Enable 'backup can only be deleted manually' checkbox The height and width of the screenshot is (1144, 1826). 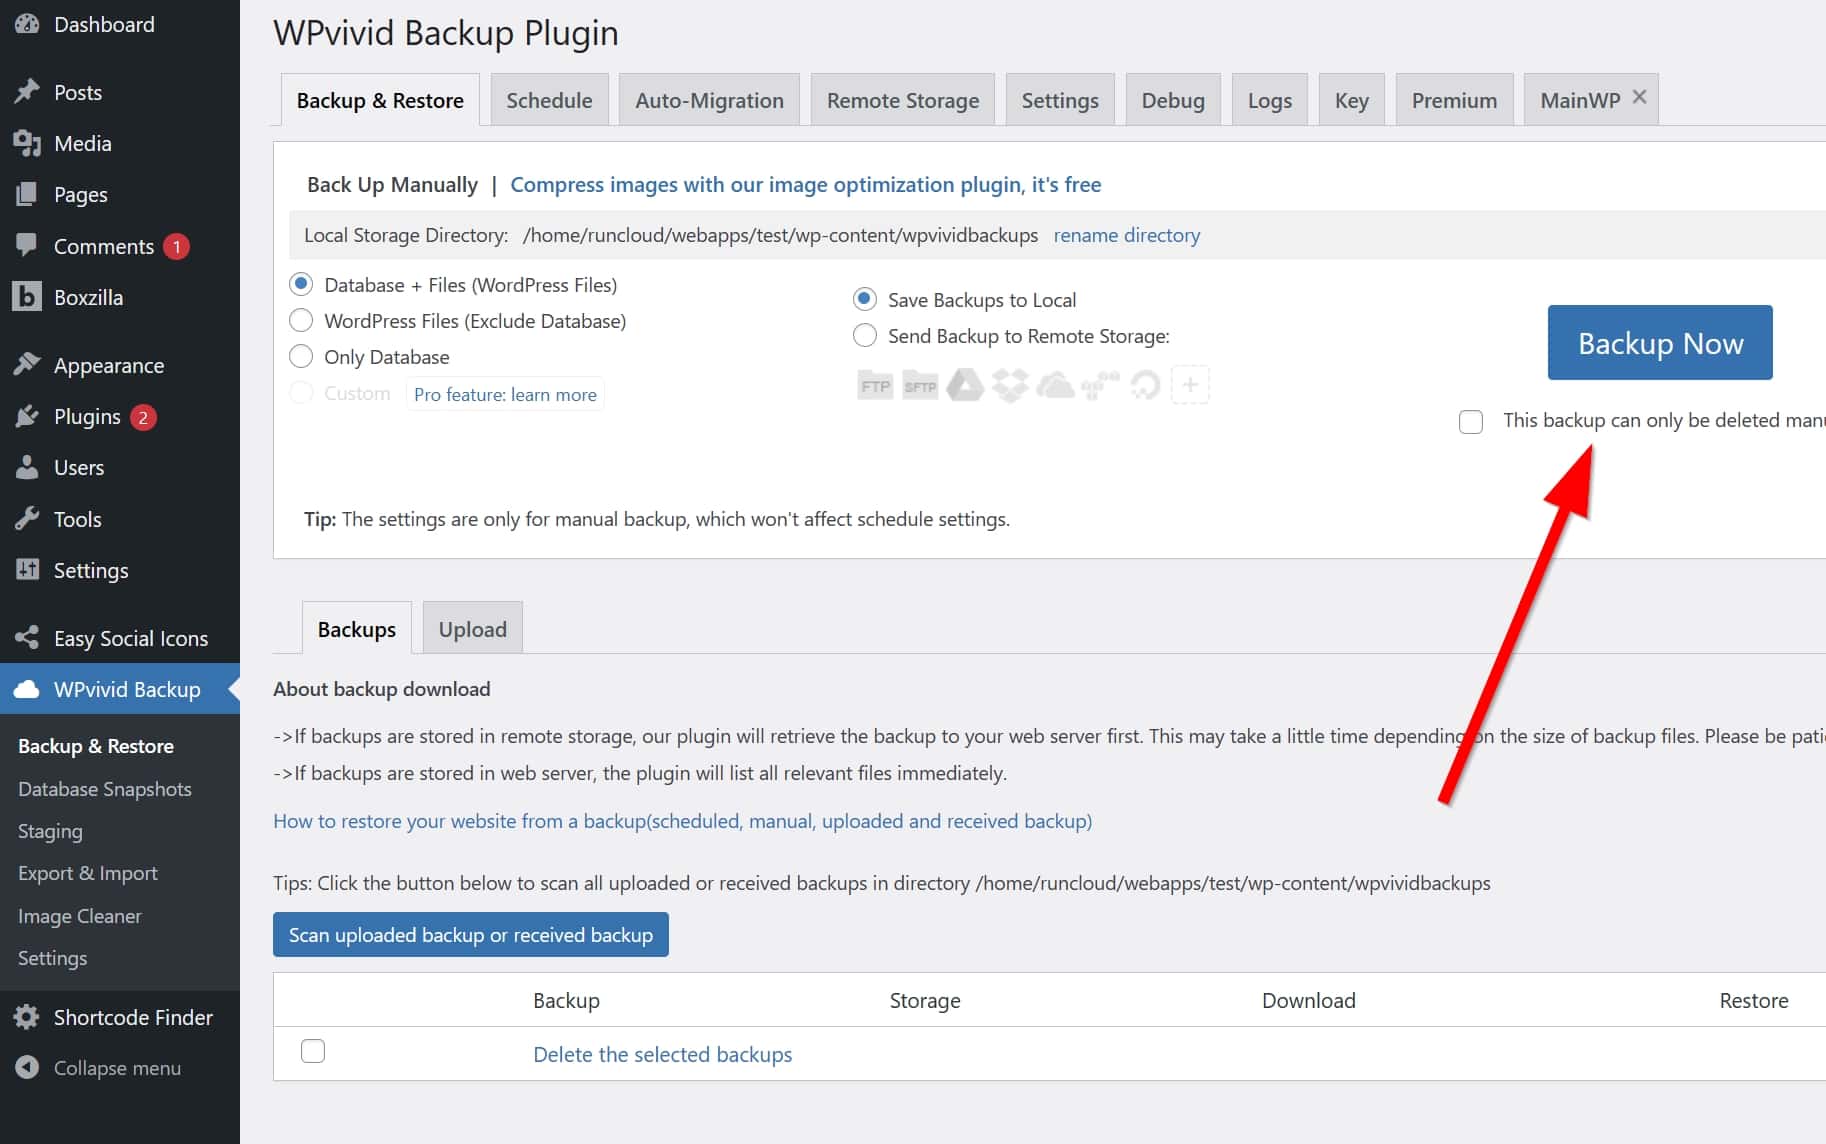pyautogui.click(x=1471, y=422)
